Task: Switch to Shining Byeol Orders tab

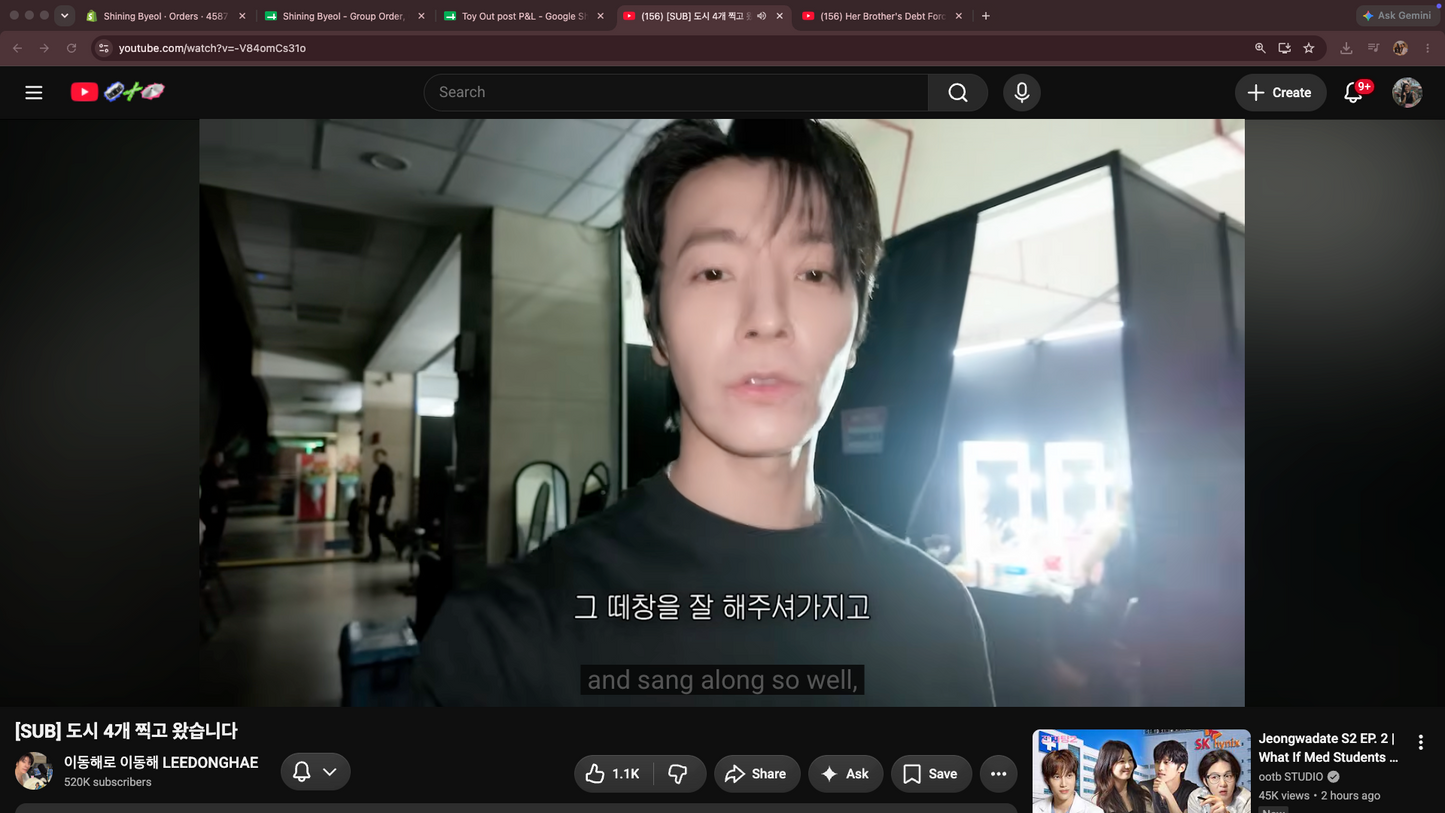Action: 165,16
